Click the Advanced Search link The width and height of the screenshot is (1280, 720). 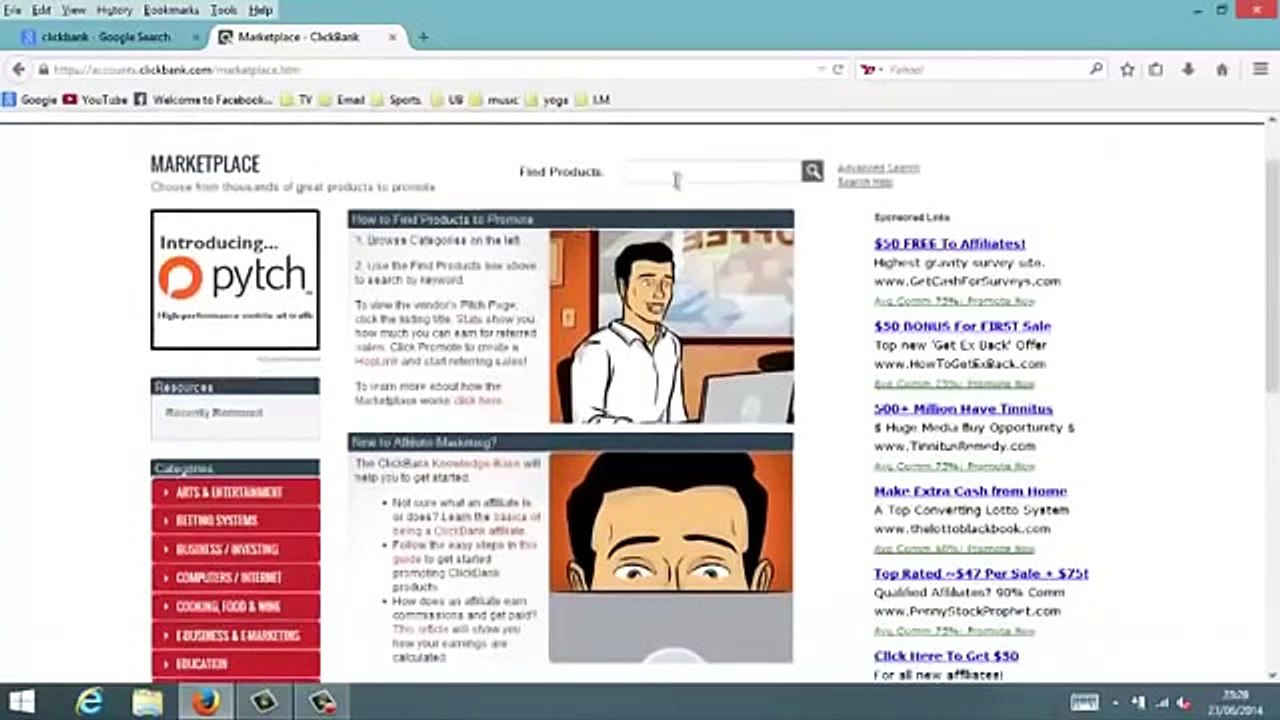point(878,168)
